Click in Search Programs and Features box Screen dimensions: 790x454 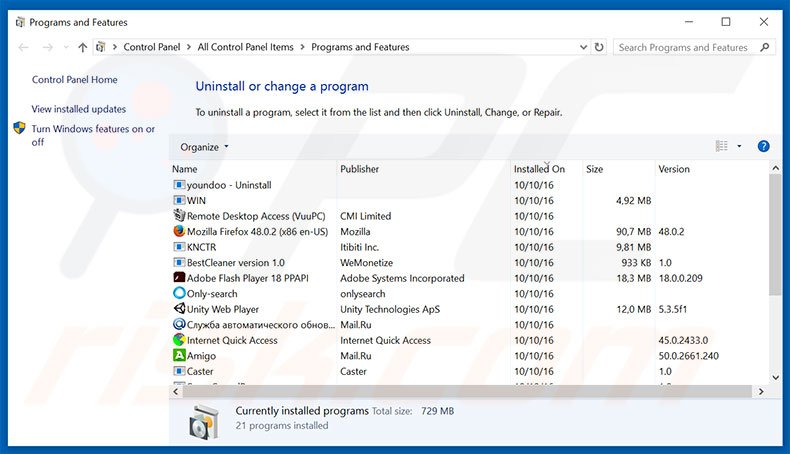(x=683, y=47)
